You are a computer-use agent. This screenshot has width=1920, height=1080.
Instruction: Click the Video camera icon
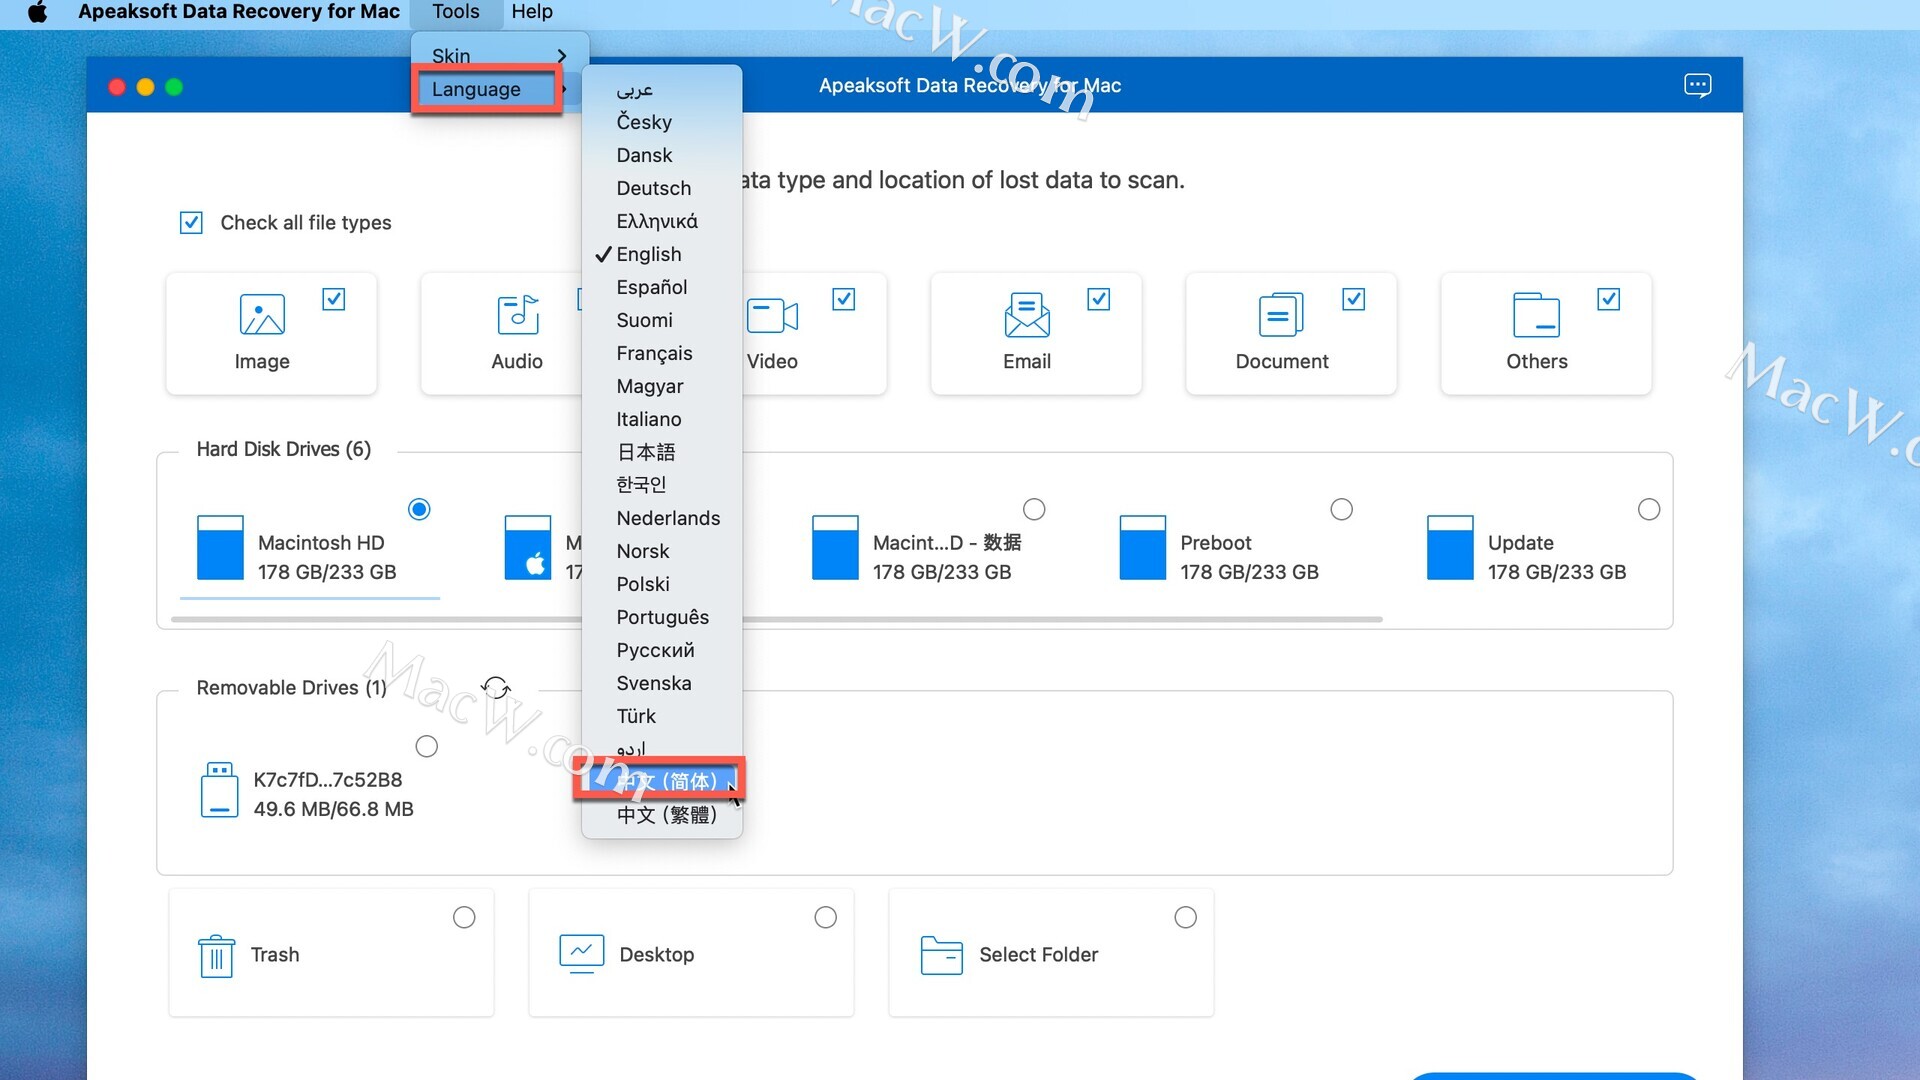(x=772, y=316)
